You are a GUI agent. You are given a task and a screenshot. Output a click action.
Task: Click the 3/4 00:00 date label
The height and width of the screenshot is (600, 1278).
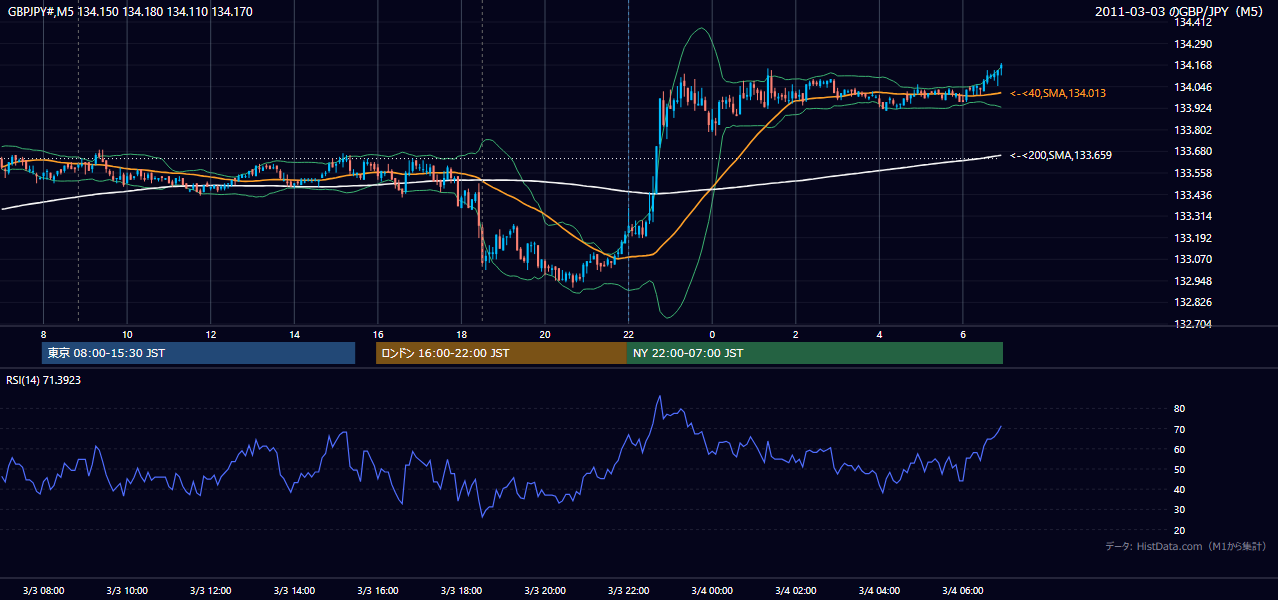point(711,590)
